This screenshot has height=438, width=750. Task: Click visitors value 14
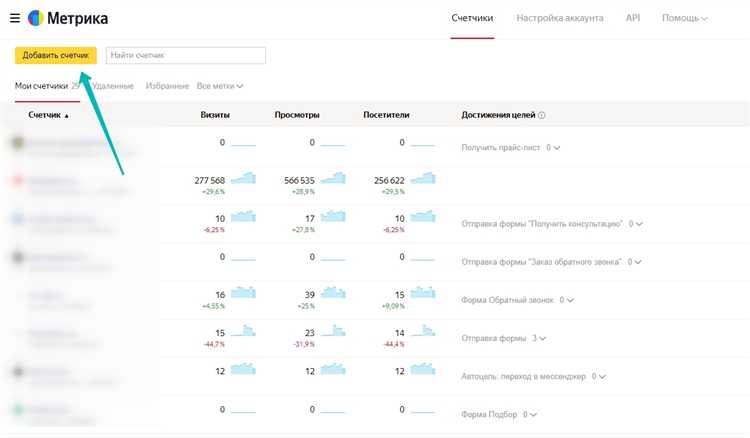pyautogui.click(x=400, y=333)
